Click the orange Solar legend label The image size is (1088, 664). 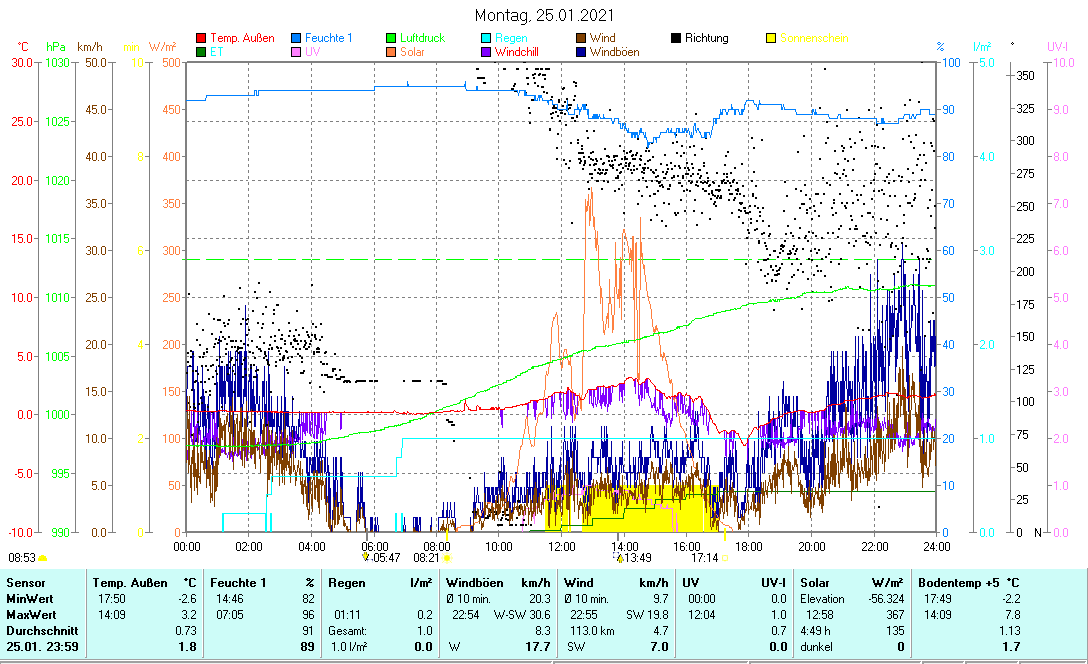click(412, 52)
